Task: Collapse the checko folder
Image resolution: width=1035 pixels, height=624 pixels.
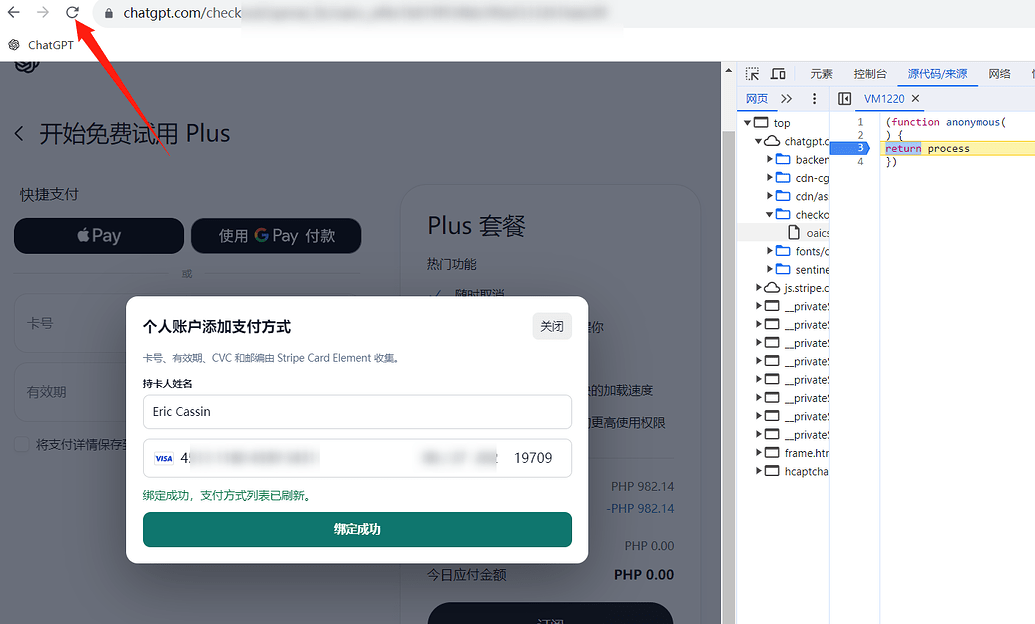Action: click(x=770, y=215)
